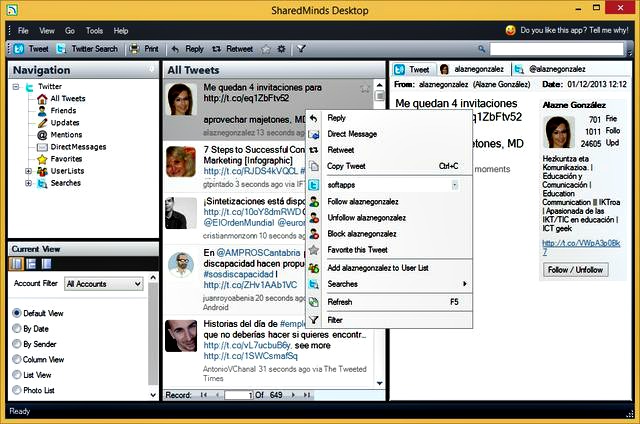Switch to the first Current View layout icon
640x424 pixels.
16,264
